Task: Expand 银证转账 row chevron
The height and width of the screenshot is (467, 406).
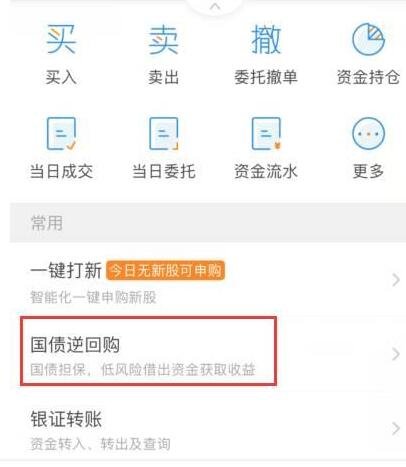Action: tap(396, 428)
